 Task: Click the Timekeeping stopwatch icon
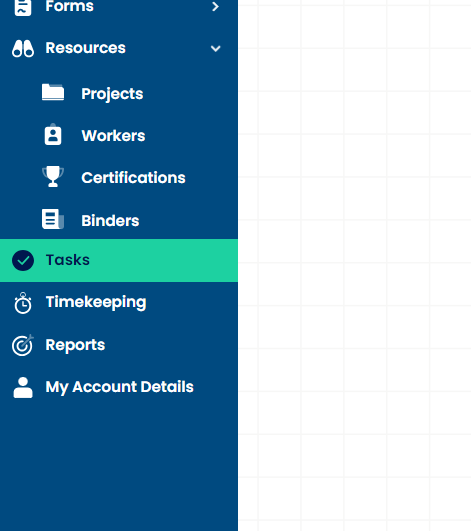23,303
